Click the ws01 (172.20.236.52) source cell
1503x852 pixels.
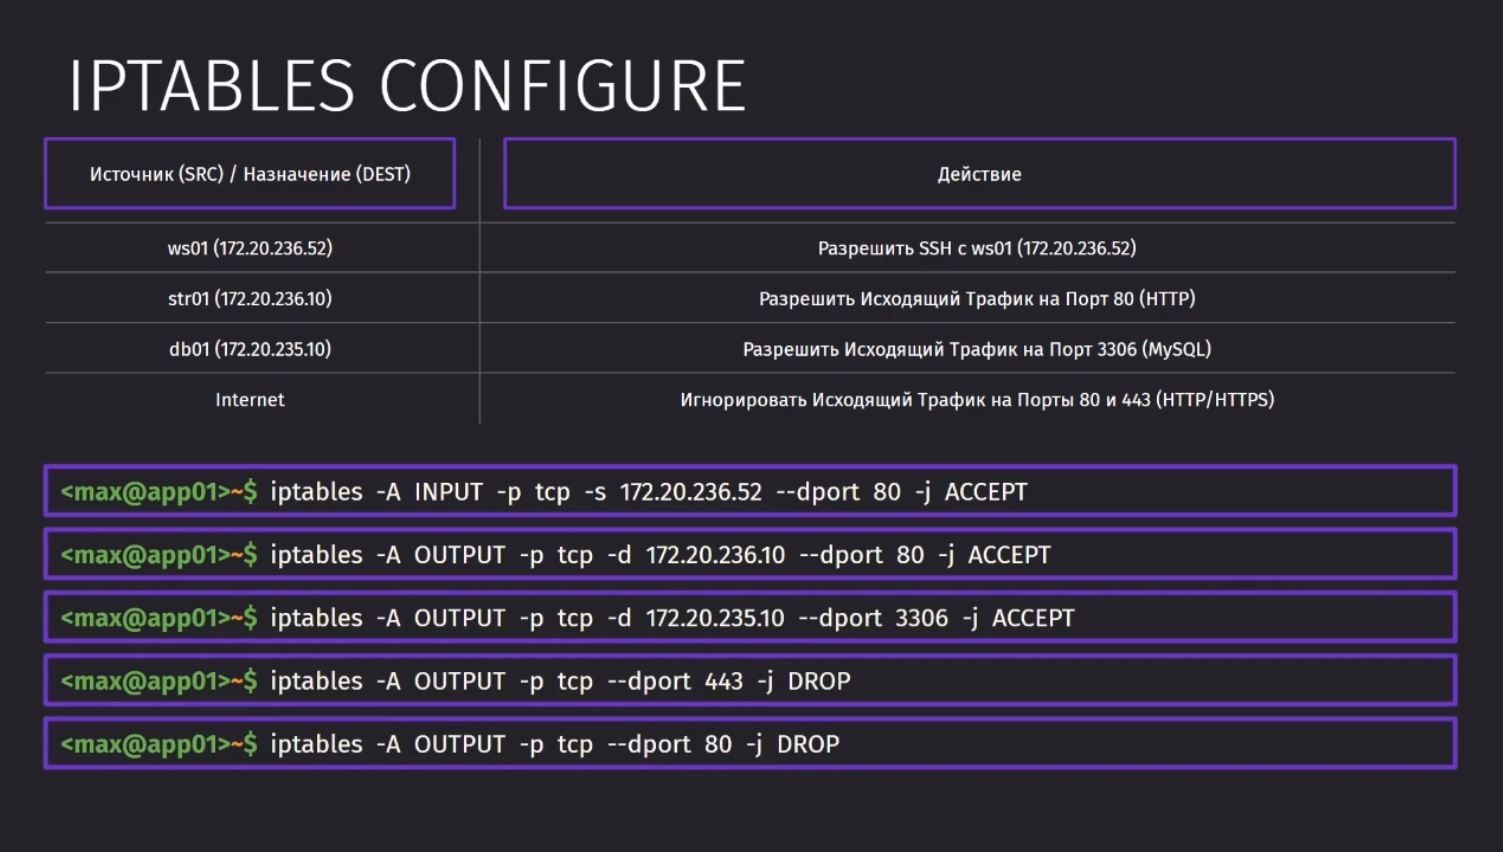click(x=250, y=248)
